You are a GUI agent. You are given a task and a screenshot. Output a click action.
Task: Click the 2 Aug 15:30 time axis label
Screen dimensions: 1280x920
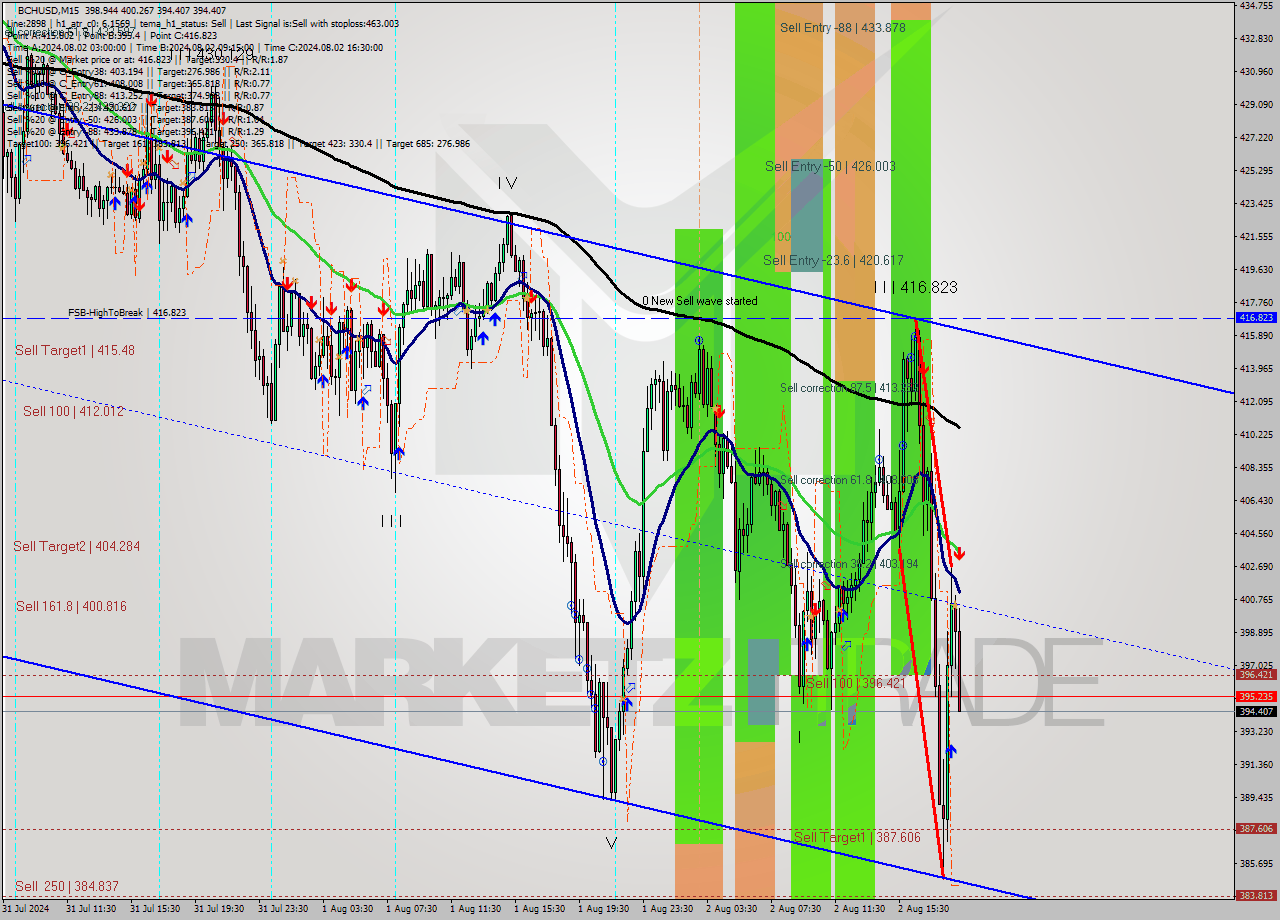923,910
